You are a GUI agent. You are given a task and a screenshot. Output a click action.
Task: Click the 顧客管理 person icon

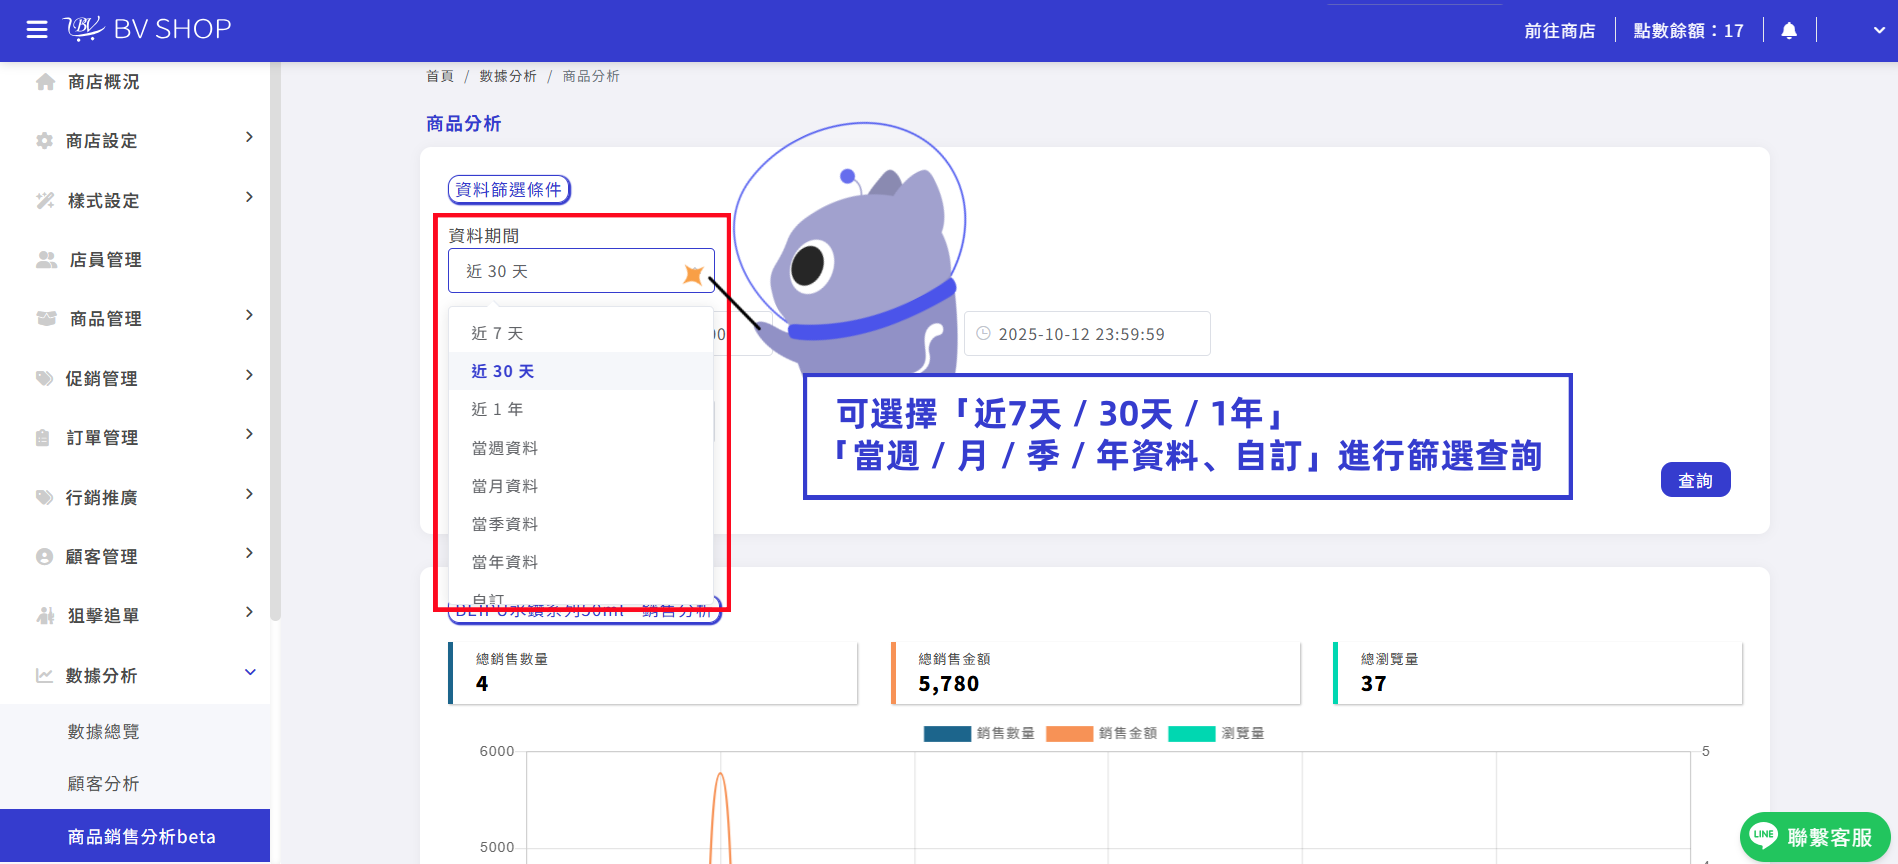tap(44, 557)
